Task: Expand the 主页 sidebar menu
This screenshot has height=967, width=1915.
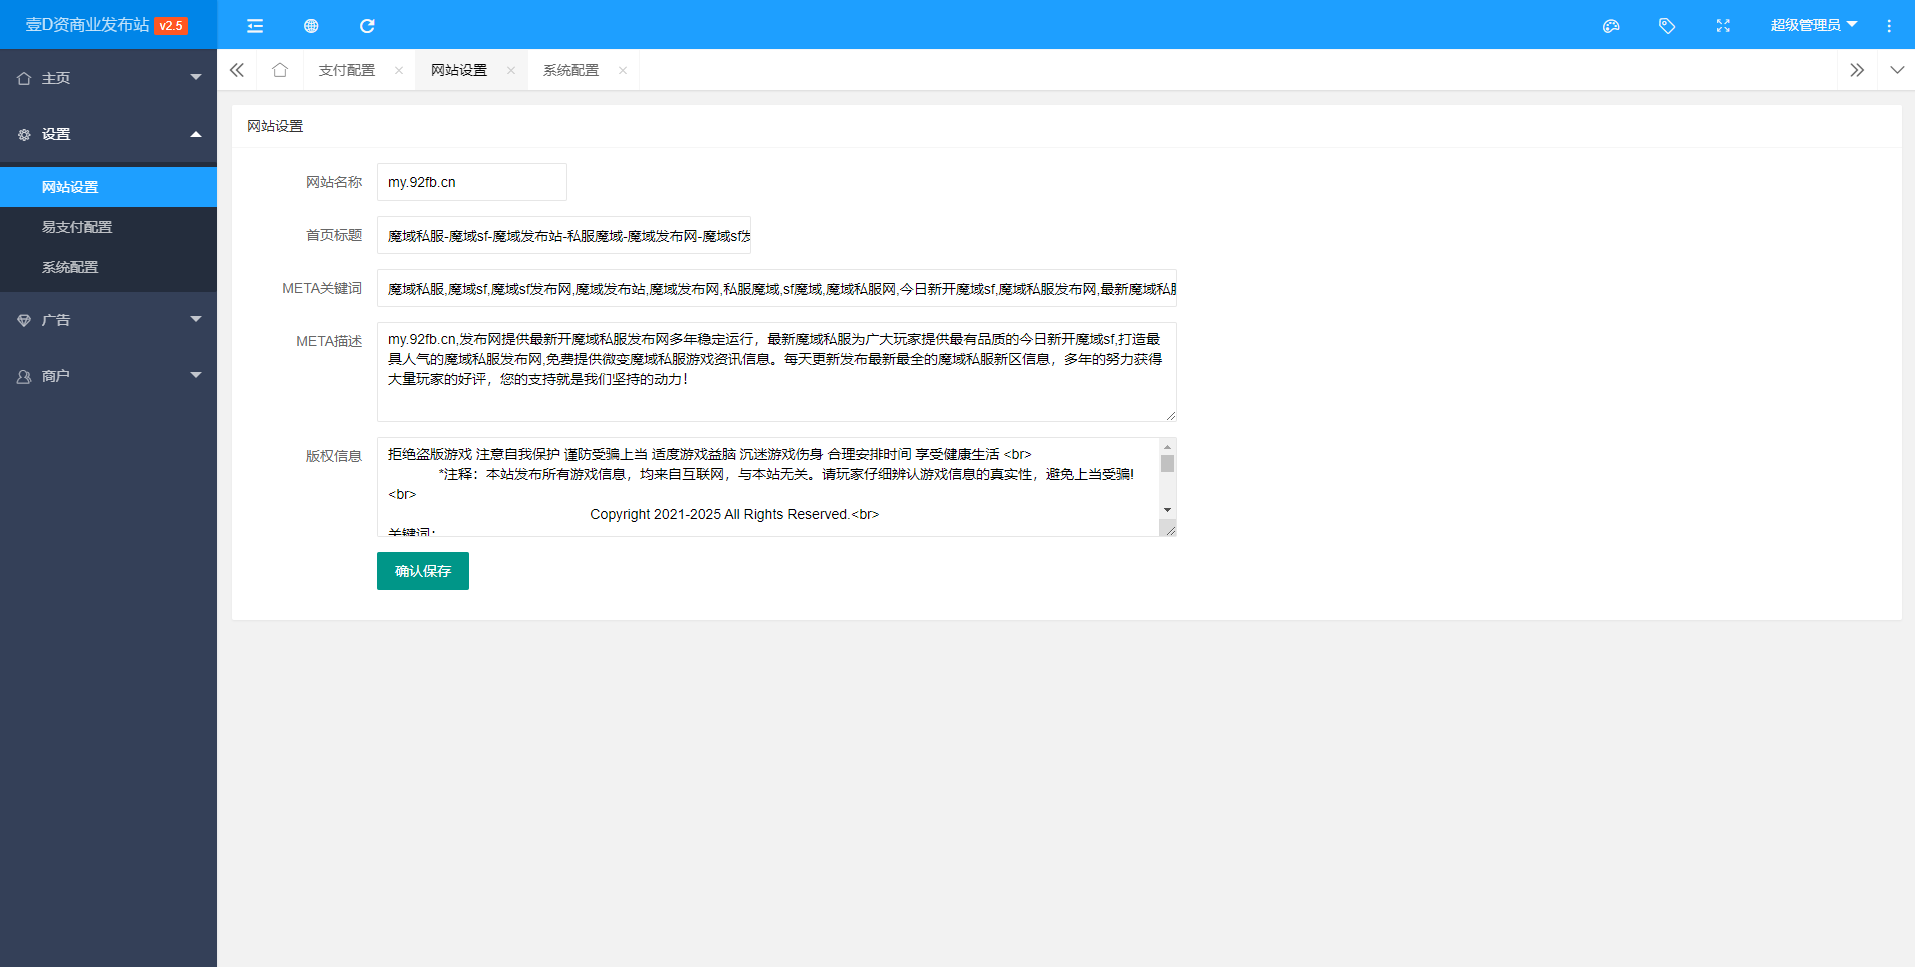Action: [108, 78]
